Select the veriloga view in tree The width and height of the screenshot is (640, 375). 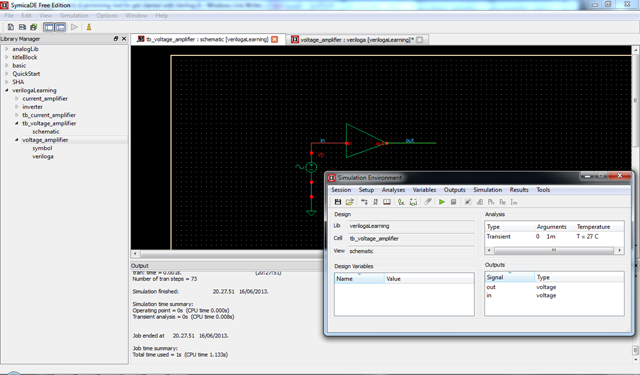coord(43,156)
